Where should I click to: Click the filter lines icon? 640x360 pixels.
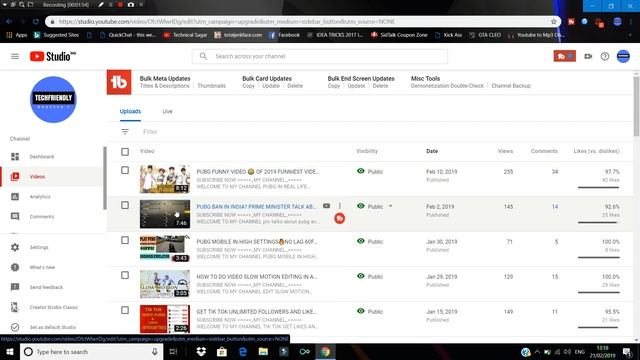pyautogui.click(x=125, y=132)
